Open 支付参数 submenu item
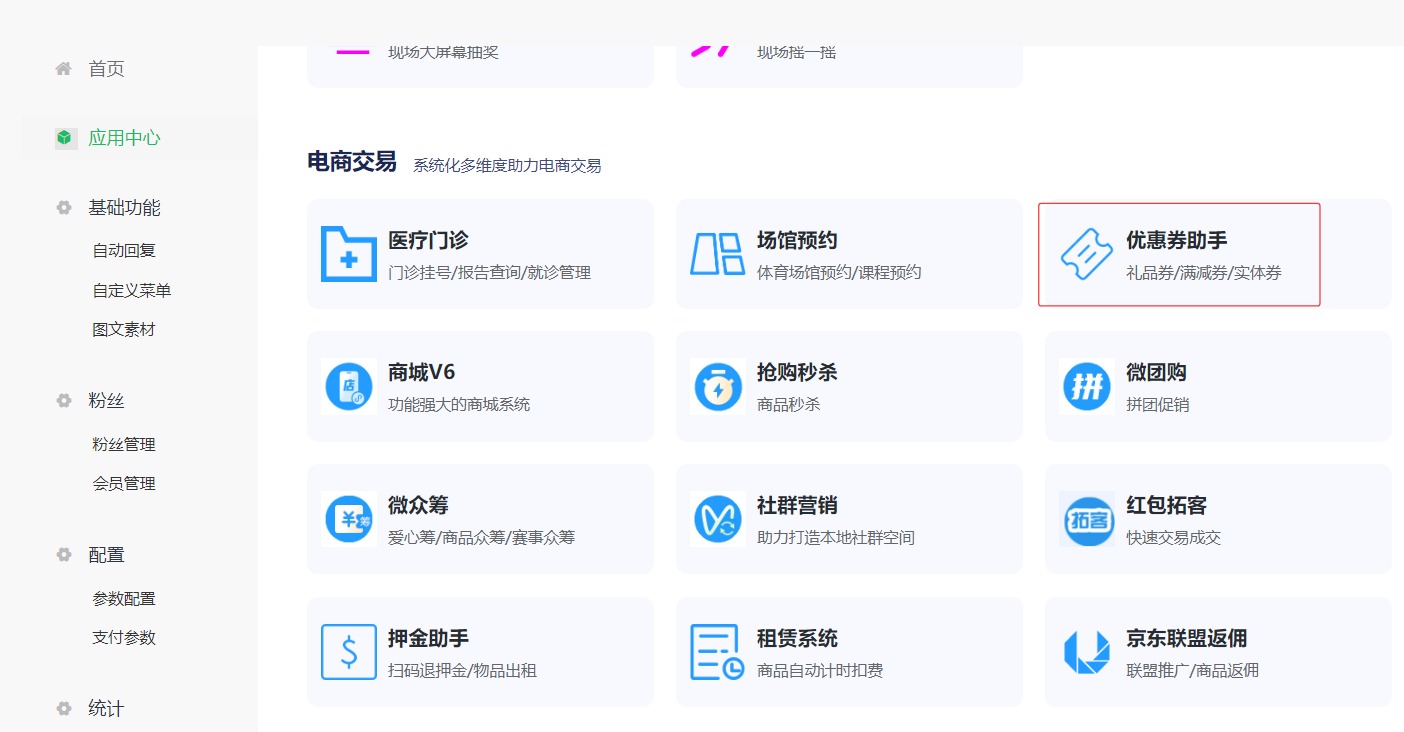 (124, 638)
